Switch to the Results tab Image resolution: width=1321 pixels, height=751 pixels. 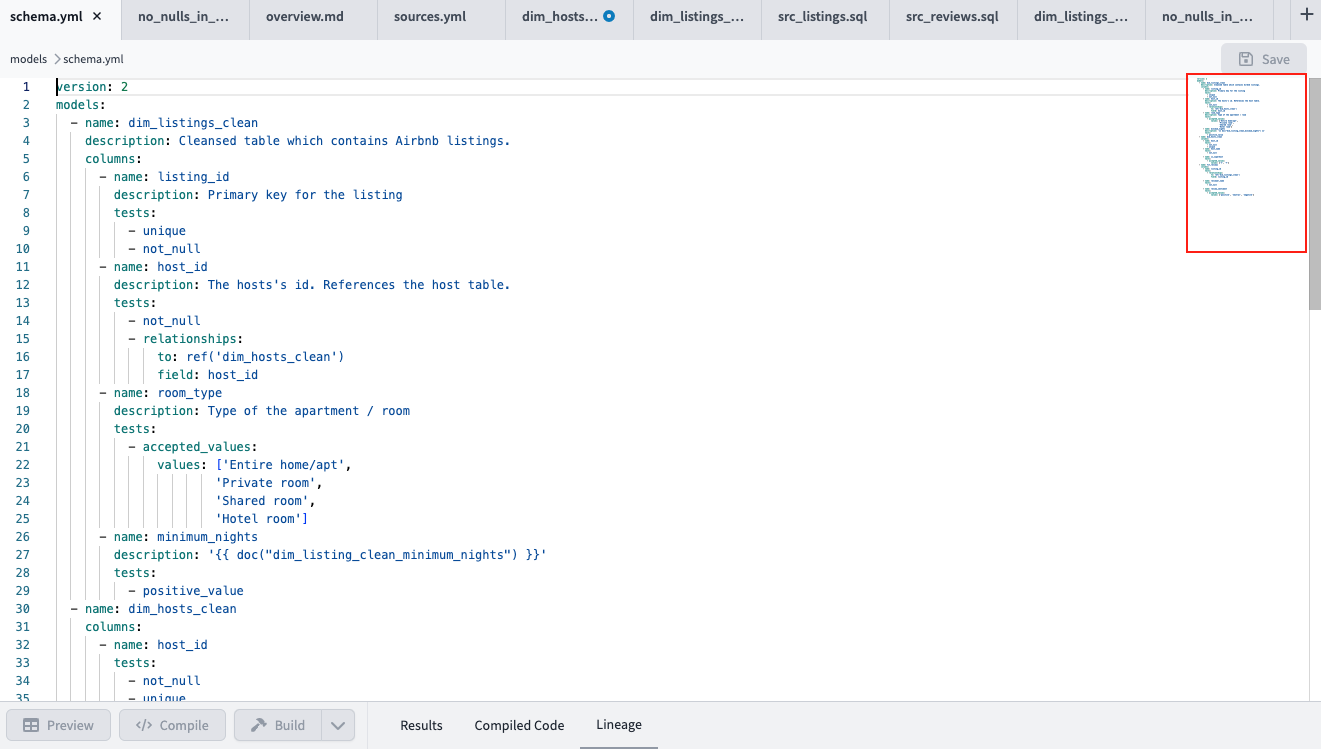pyautogui.click(x=421, y=725)
